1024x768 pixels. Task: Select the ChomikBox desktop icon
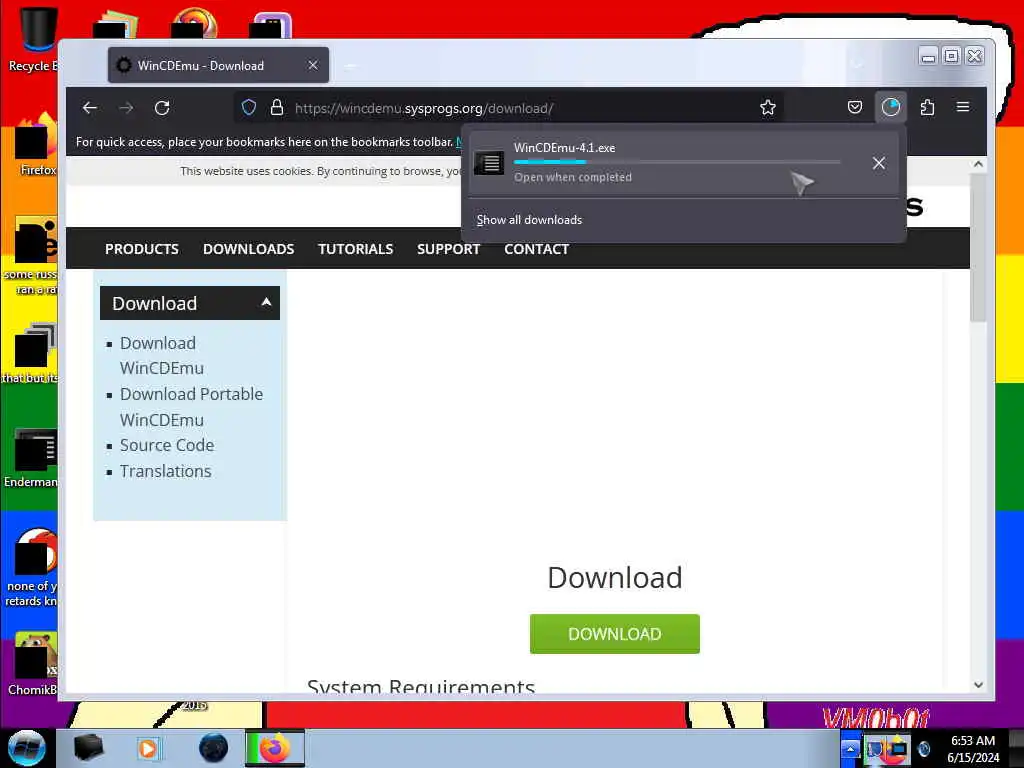tap(34, 664)
